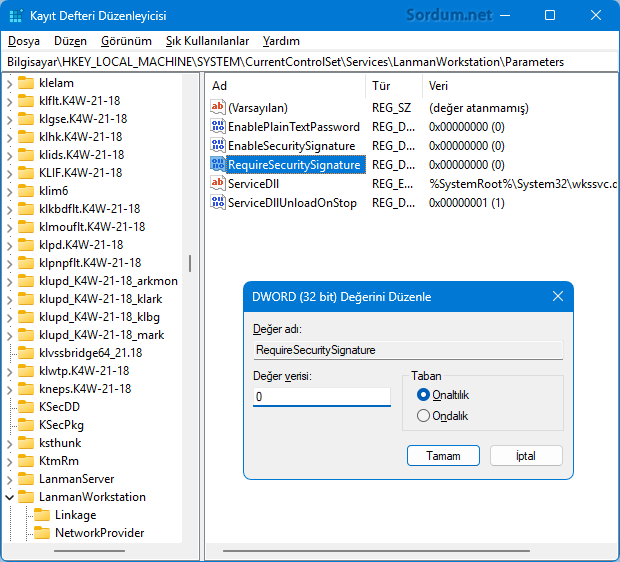Select the LanmanWorkstation folder icon
Screen dimensions: 620x562
point(26,497)
